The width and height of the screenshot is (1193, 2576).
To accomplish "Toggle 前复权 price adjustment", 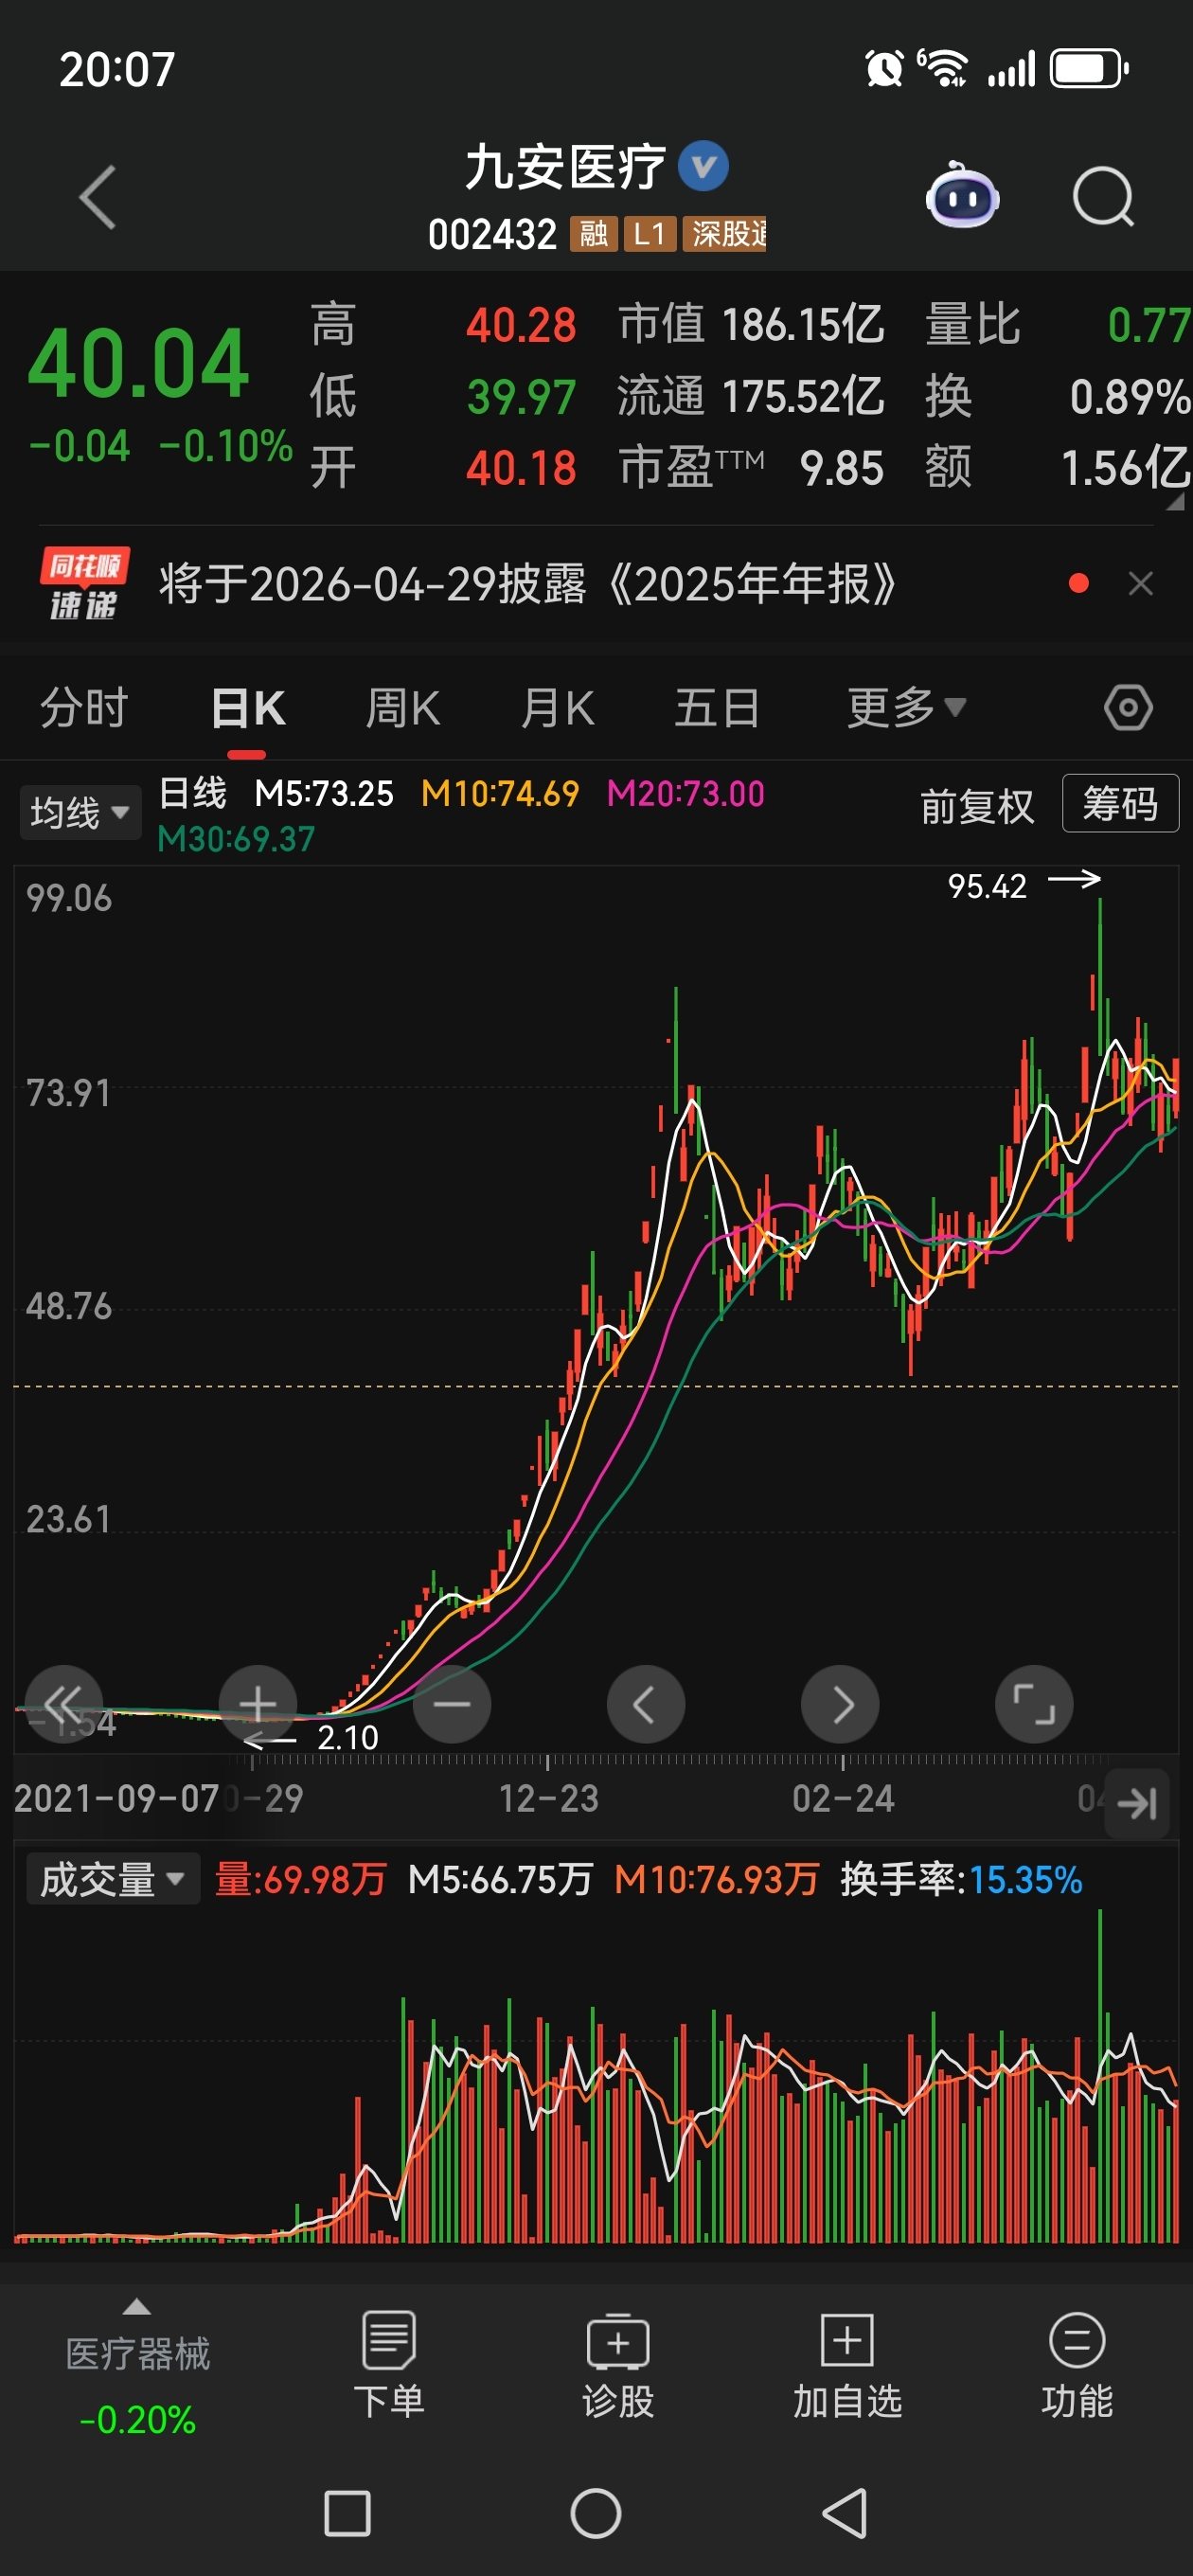I will 977,806.
